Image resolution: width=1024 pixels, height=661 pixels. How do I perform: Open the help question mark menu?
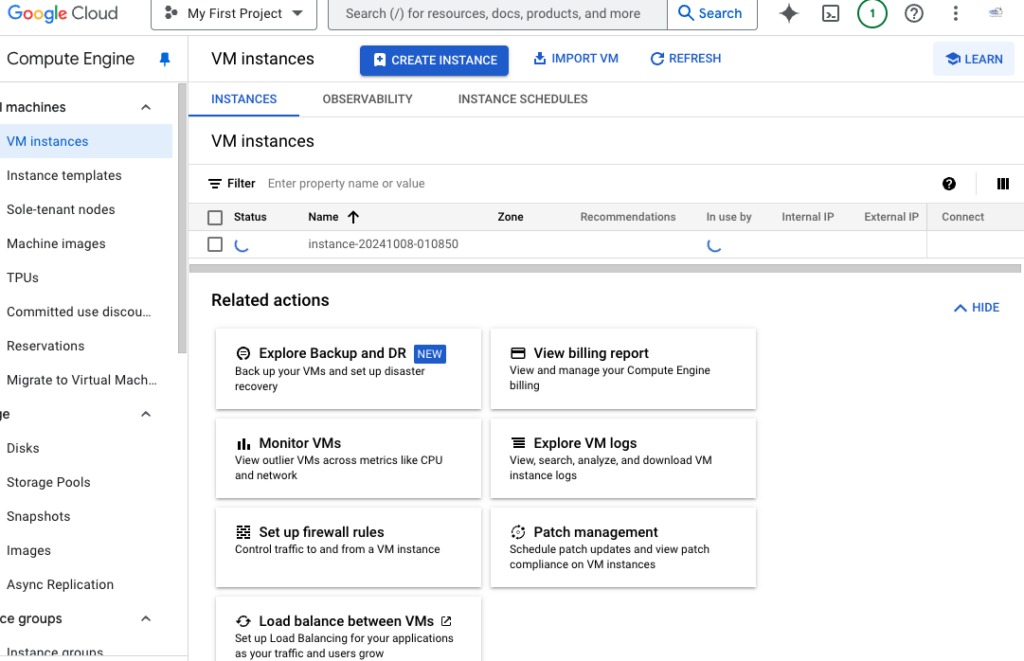(914, 13)
